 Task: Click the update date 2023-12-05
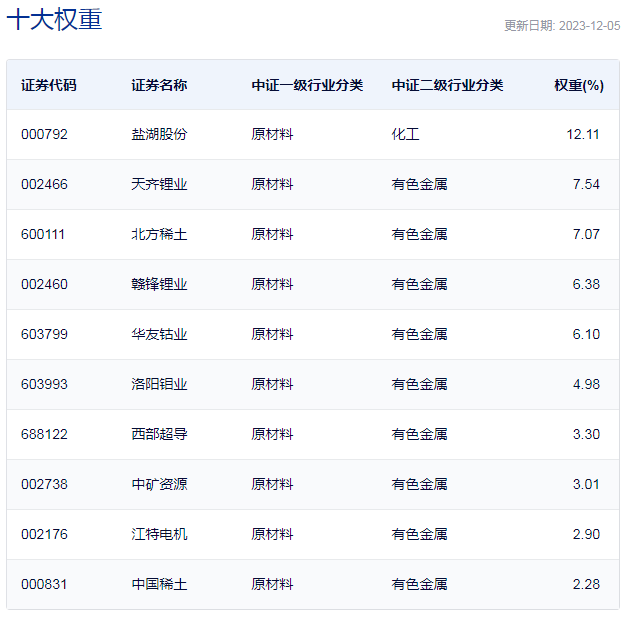click(589, 26)
